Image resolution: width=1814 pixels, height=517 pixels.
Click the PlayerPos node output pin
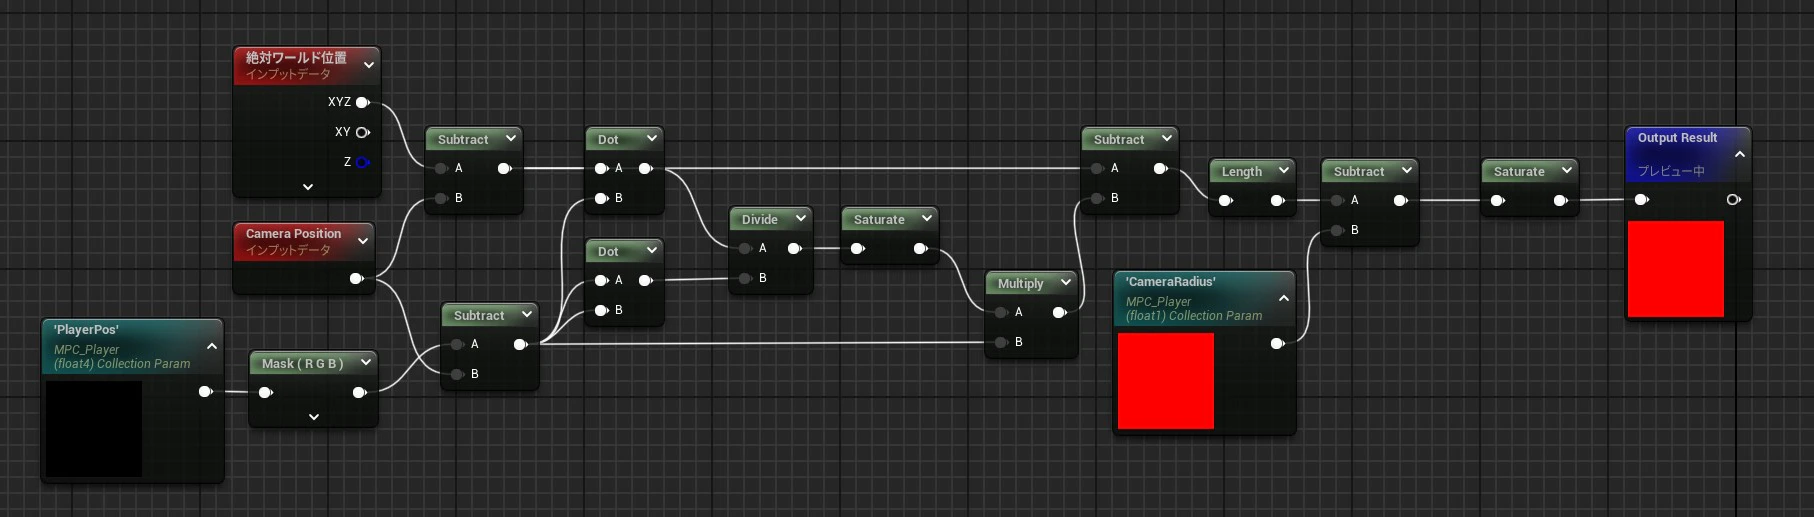(206, 391)
